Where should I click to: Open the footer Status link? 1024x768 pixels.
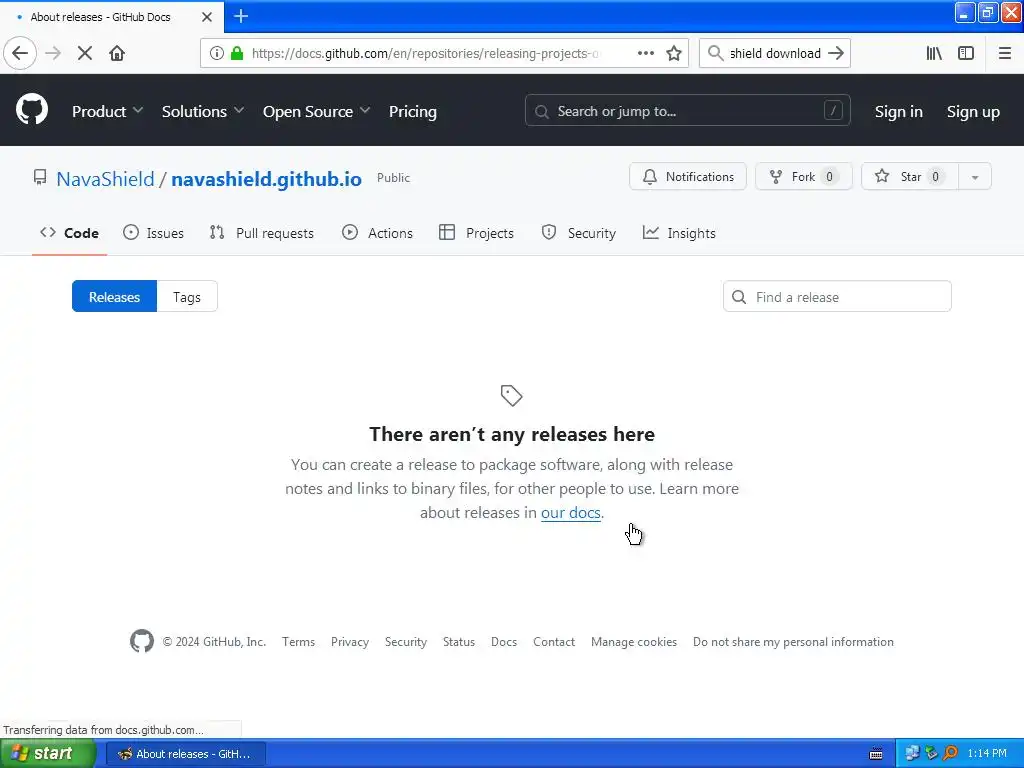pos(458,642)
